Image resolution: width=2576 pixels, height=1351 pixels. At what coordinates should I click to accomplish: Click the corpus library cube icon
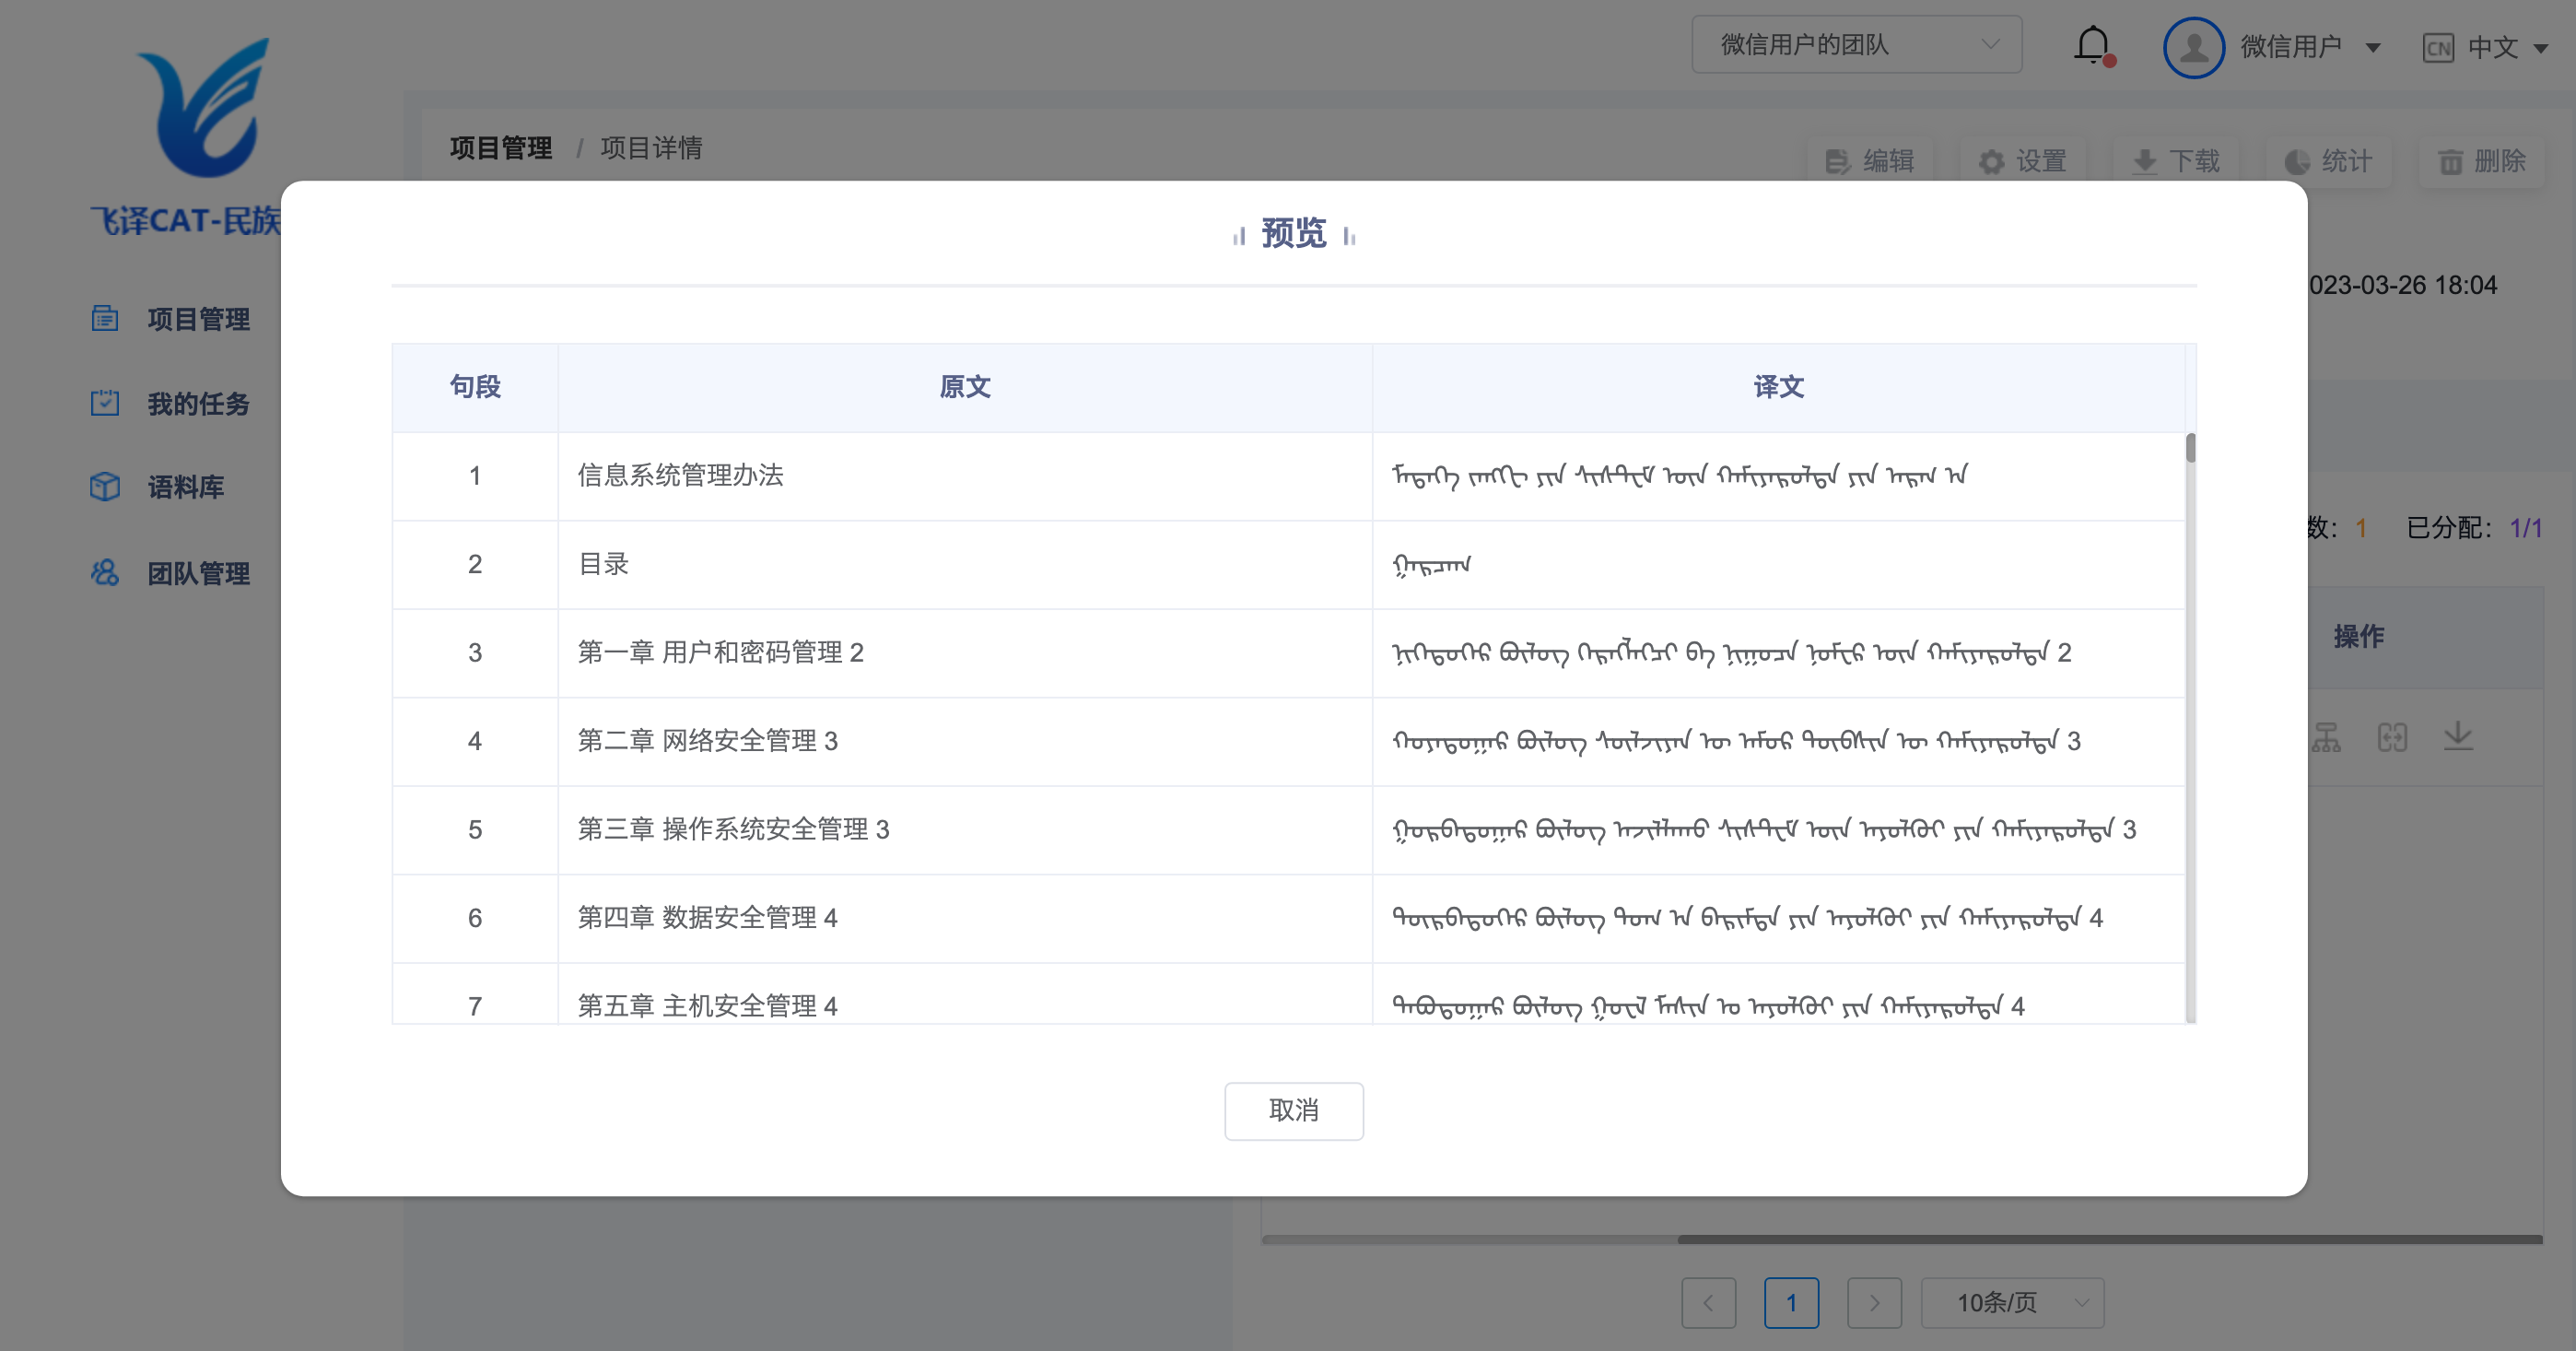105,487
